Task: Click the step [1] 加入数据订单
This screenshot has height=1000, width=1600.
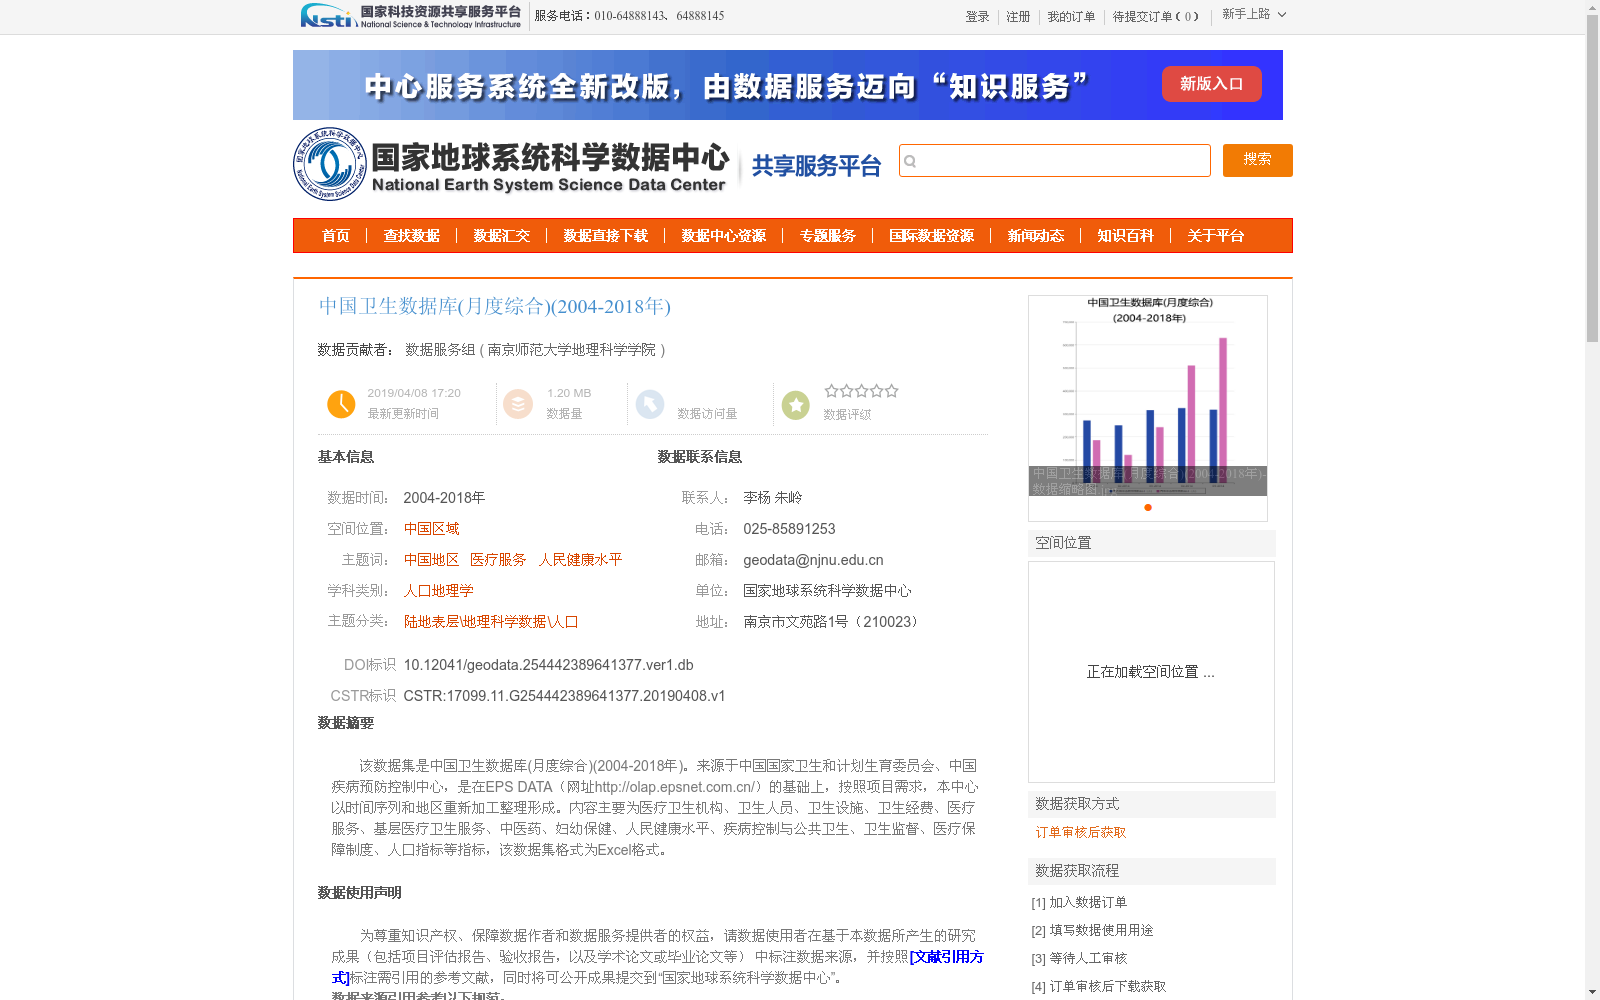Action: coord(1080,903)
